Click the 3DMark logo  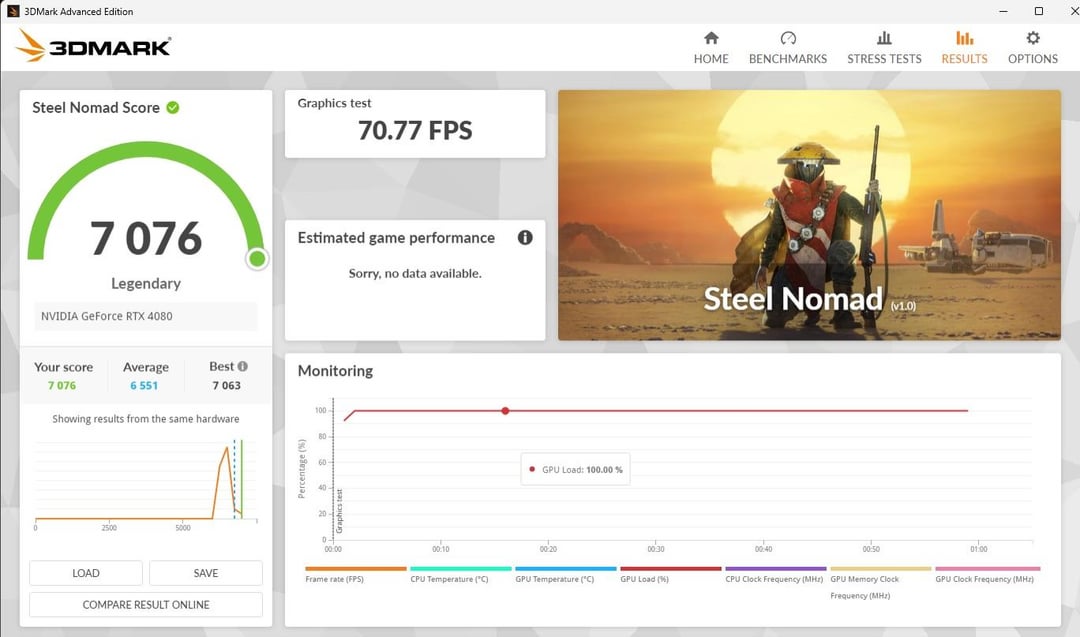[x=94, y=46]
